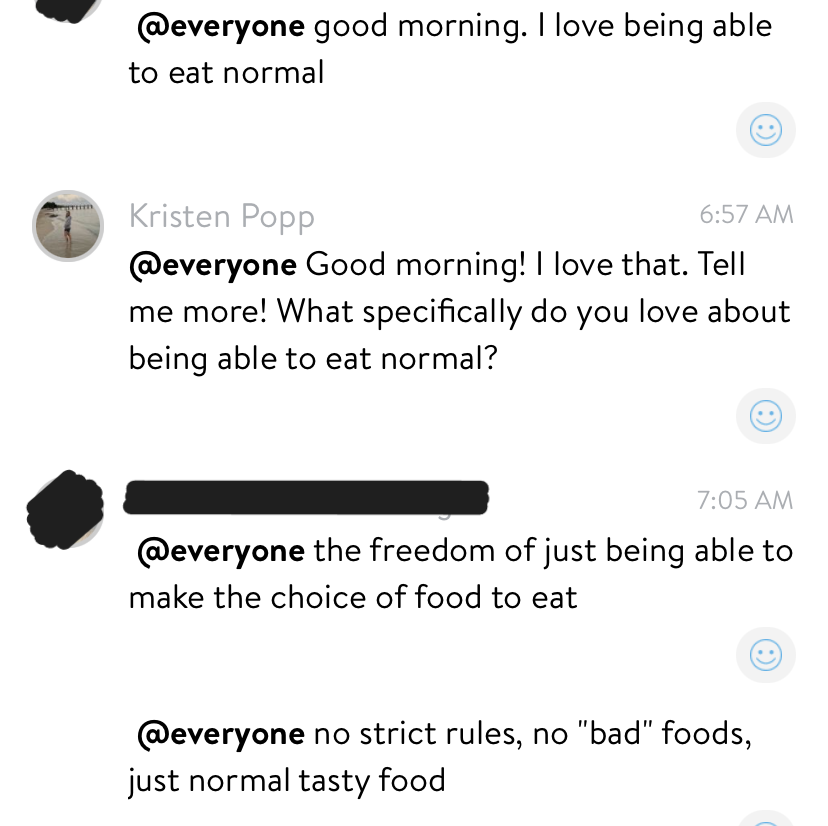Click the 6:57 AM timestamp
828x826 pixels.
746,214
